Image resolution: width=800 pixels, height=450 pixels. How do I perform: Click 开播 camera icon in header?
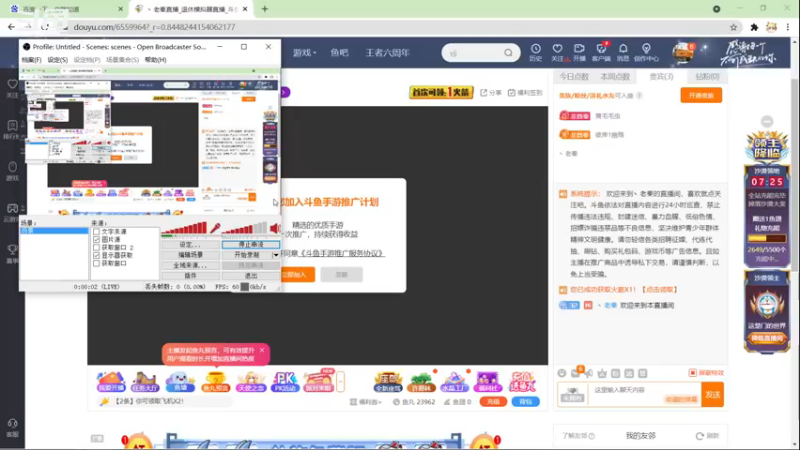[579, 52]
